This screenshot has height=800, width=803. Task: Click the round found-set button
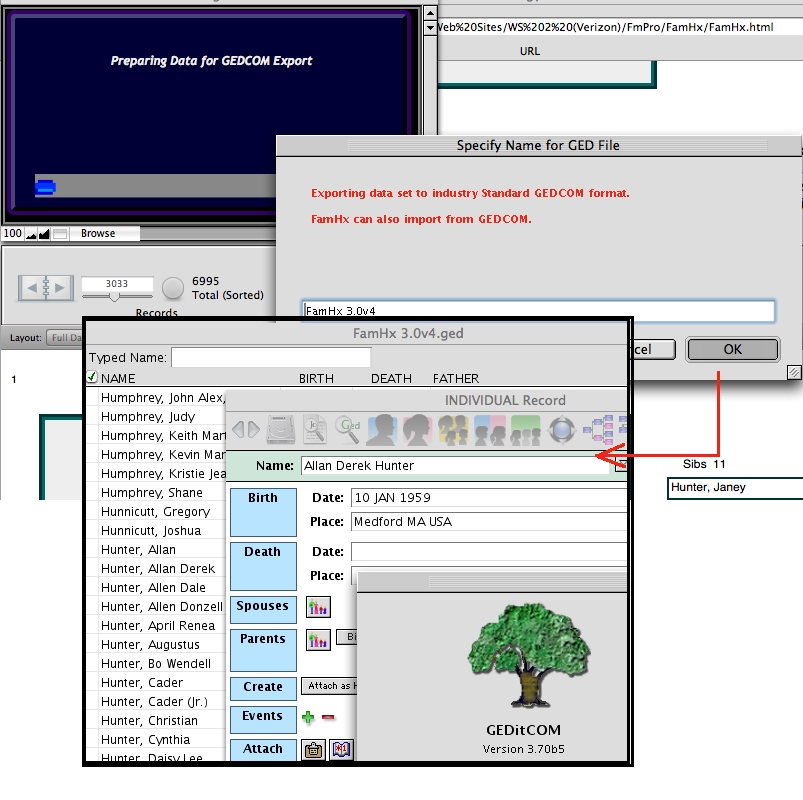173,288
